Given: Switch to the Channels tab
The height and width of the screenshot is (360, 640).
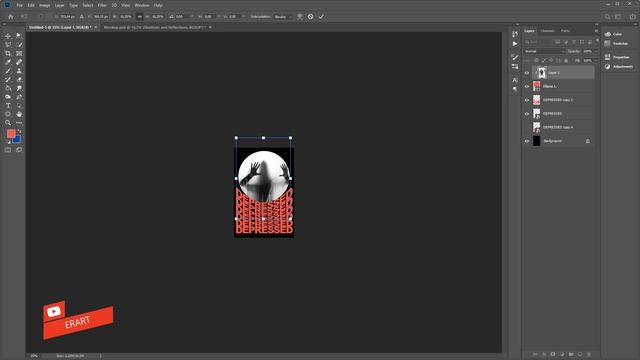Looking at the screenshot, I should pyautogui.click(x=547, y=31).
